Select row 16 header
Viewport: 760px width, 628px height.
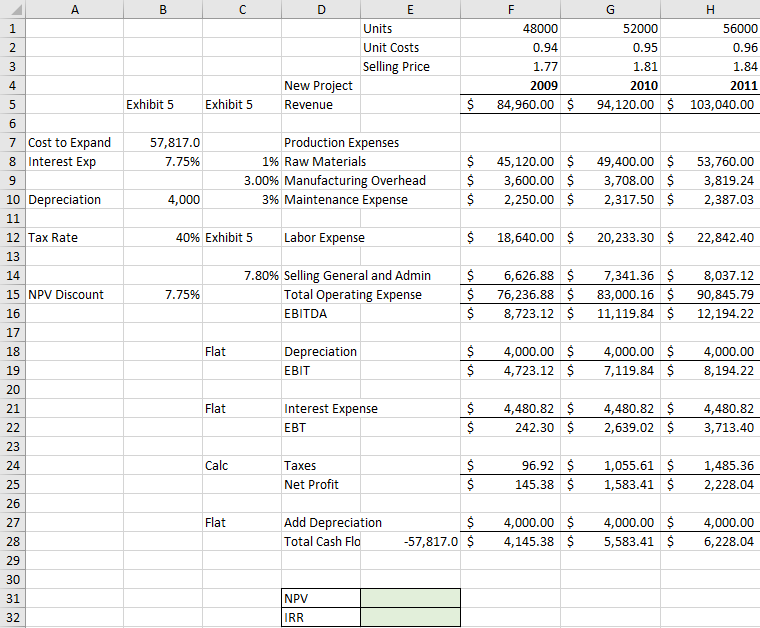point(13,314)
